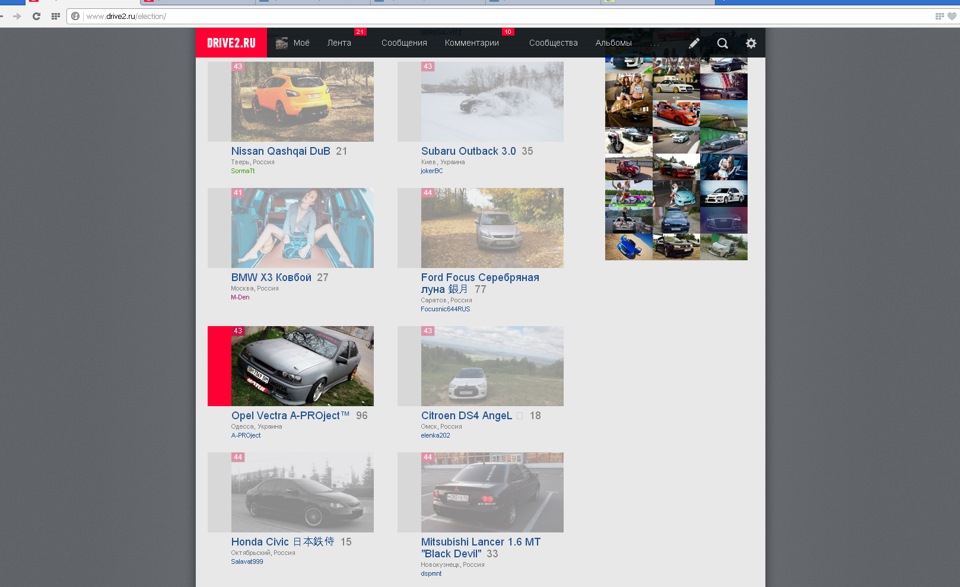Screen dimensions: 960x587
Task: Open the BMW X3 Ковбой photo
Action: point(302,228)
